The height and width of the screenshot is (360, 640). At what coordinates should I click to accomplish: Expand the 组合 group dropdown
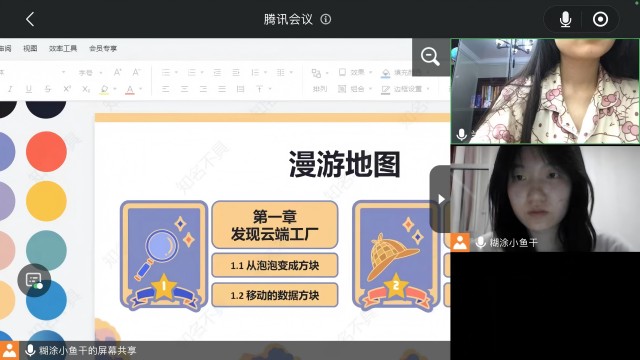(370, 89)
